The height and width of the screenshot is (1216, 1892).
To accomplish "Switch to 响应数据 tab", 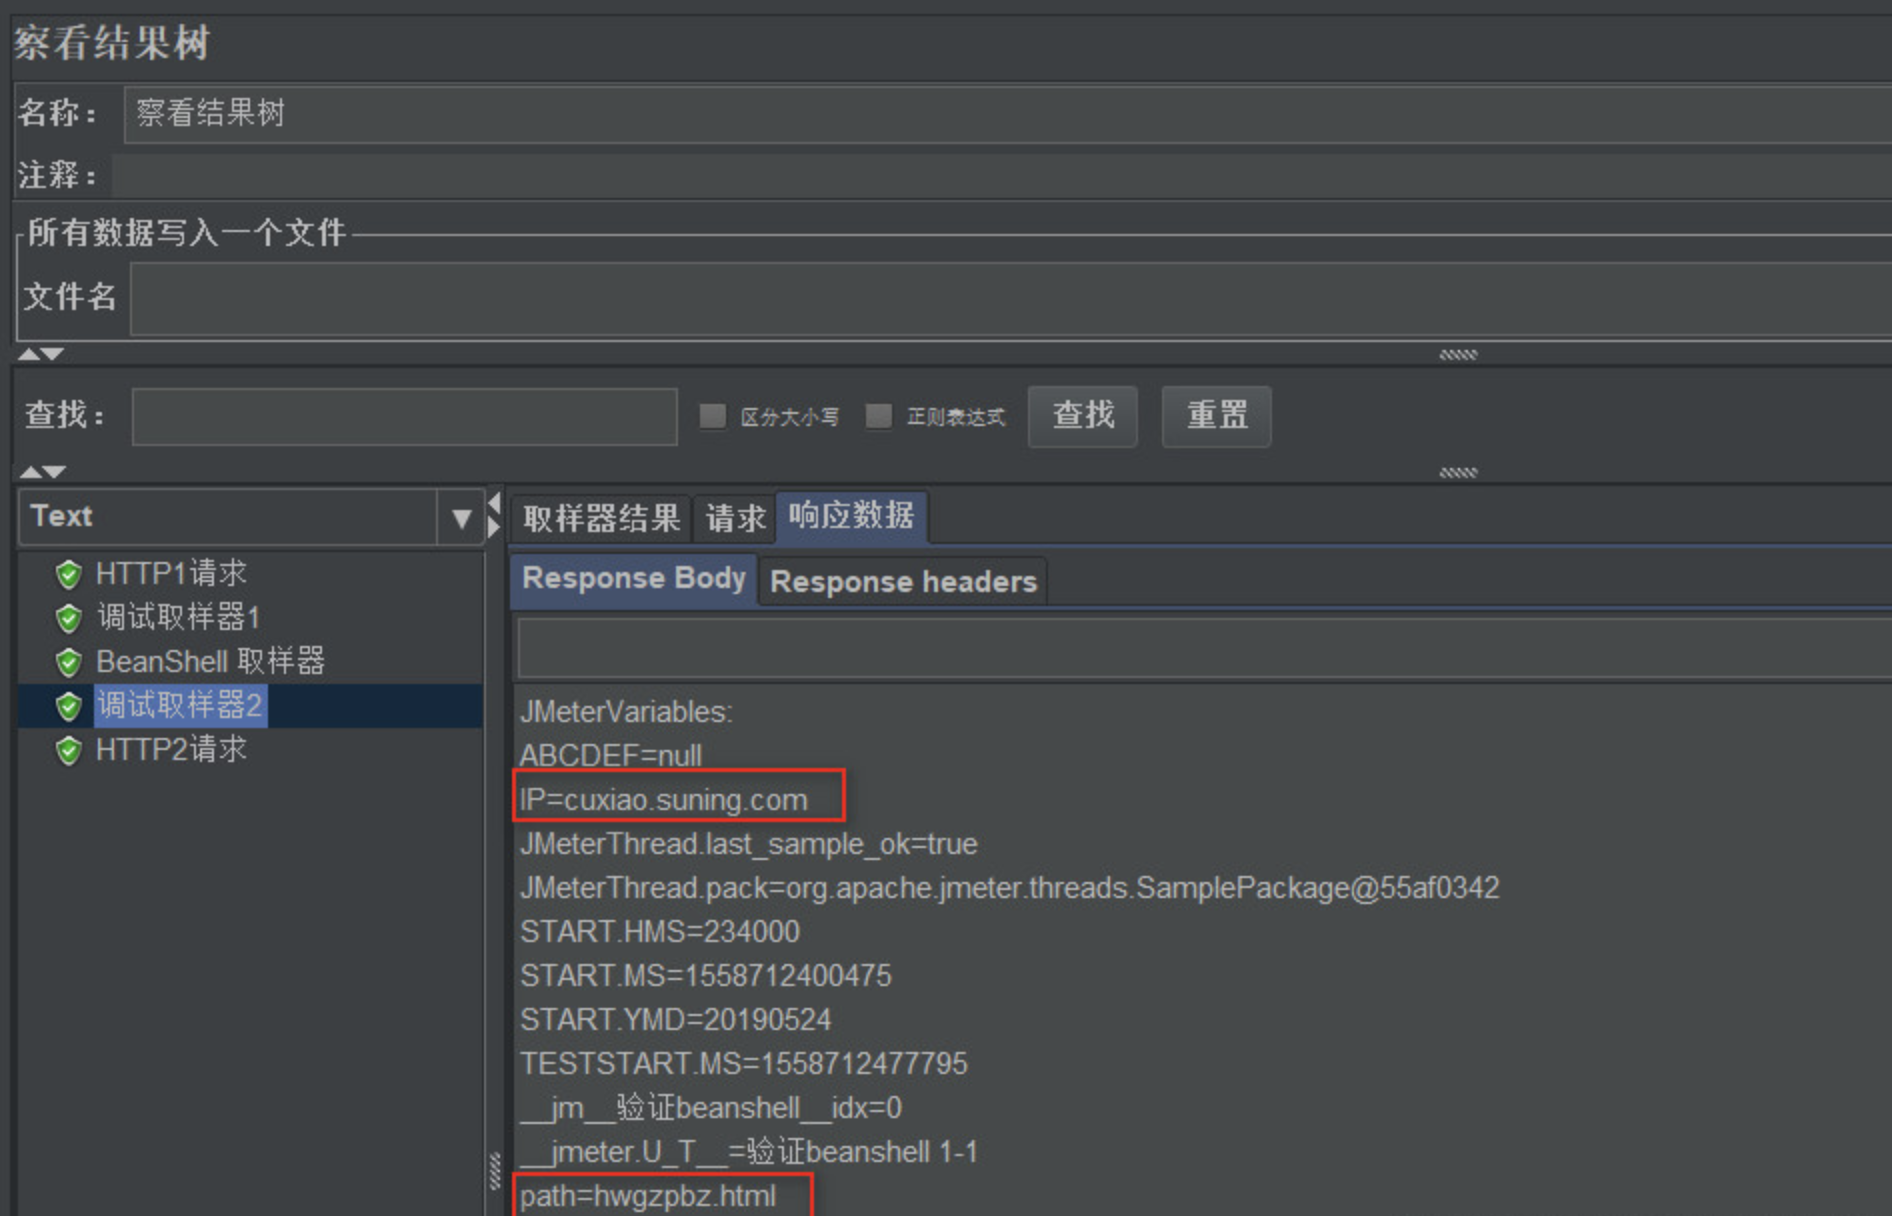I will (x=851, y=516).
